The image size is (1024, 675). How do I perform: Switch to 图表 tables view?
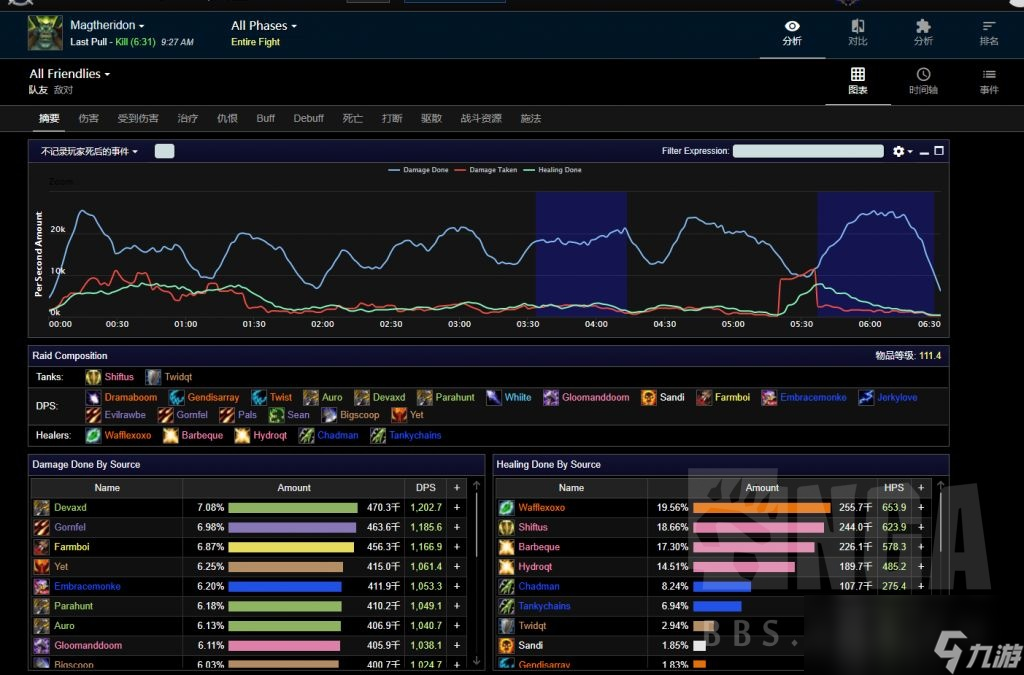coord(857,81)
